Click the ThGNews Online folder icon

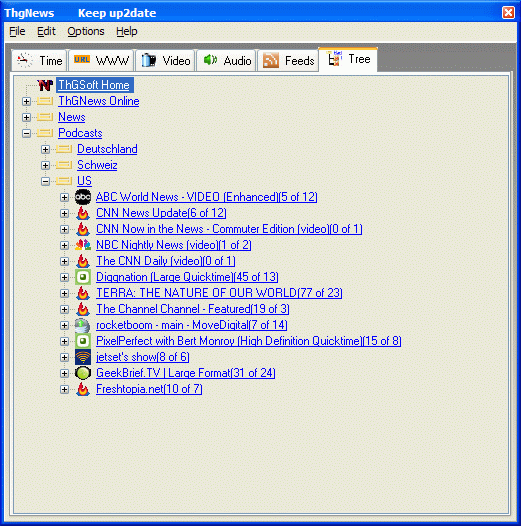[x=45, y=101]
